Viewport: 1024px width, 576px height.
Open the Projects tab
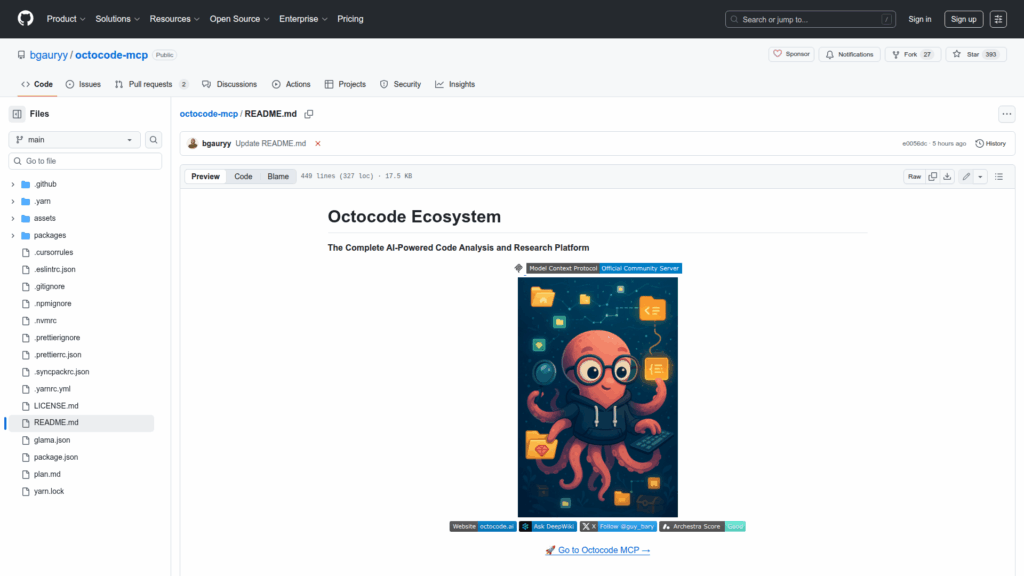coord(345,84)
